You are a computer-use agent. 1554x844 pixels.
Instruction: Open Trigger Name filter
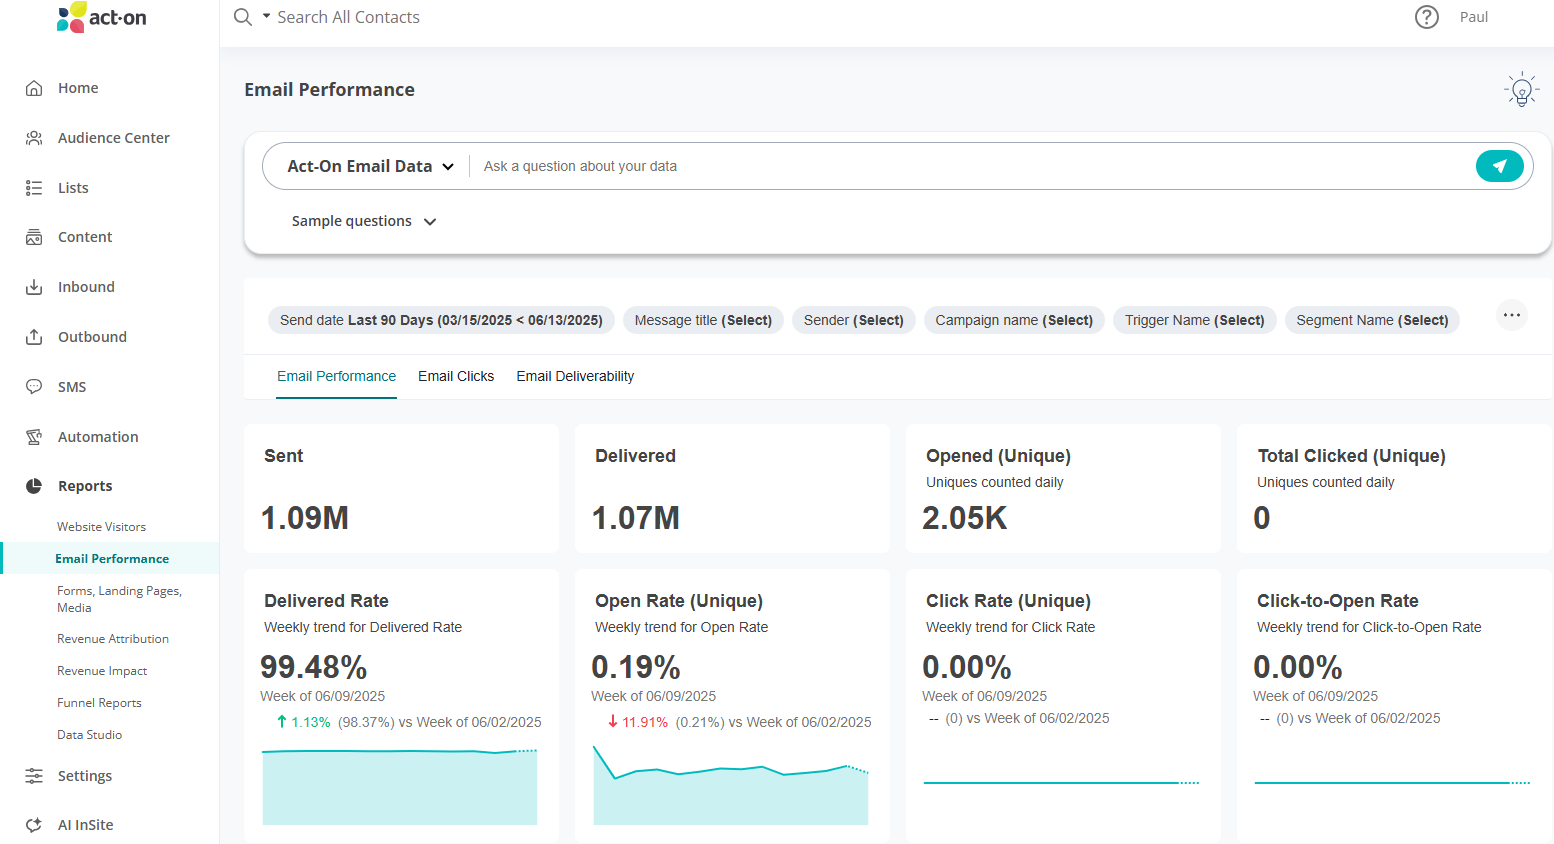click(1195, 320)
